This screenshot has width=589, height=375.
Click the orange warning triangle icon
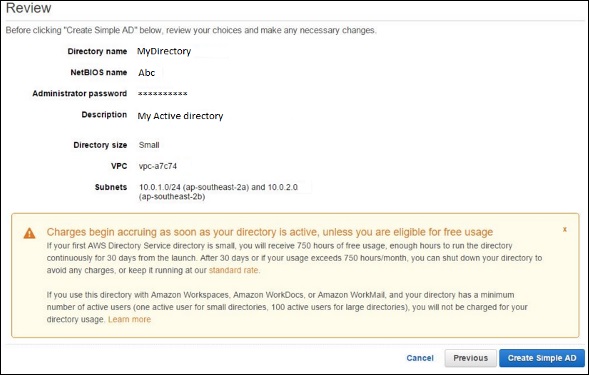pyautogui.click(x=29, y=233)
